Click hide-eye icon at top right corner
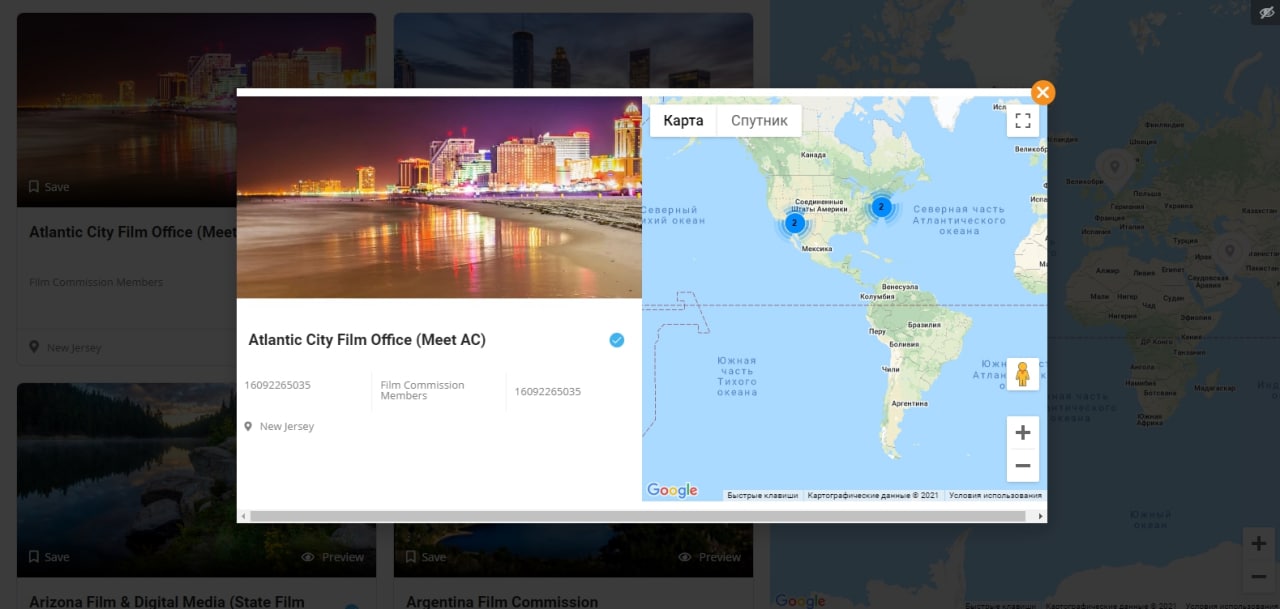1280x609 pixels. pos(1266,12)
